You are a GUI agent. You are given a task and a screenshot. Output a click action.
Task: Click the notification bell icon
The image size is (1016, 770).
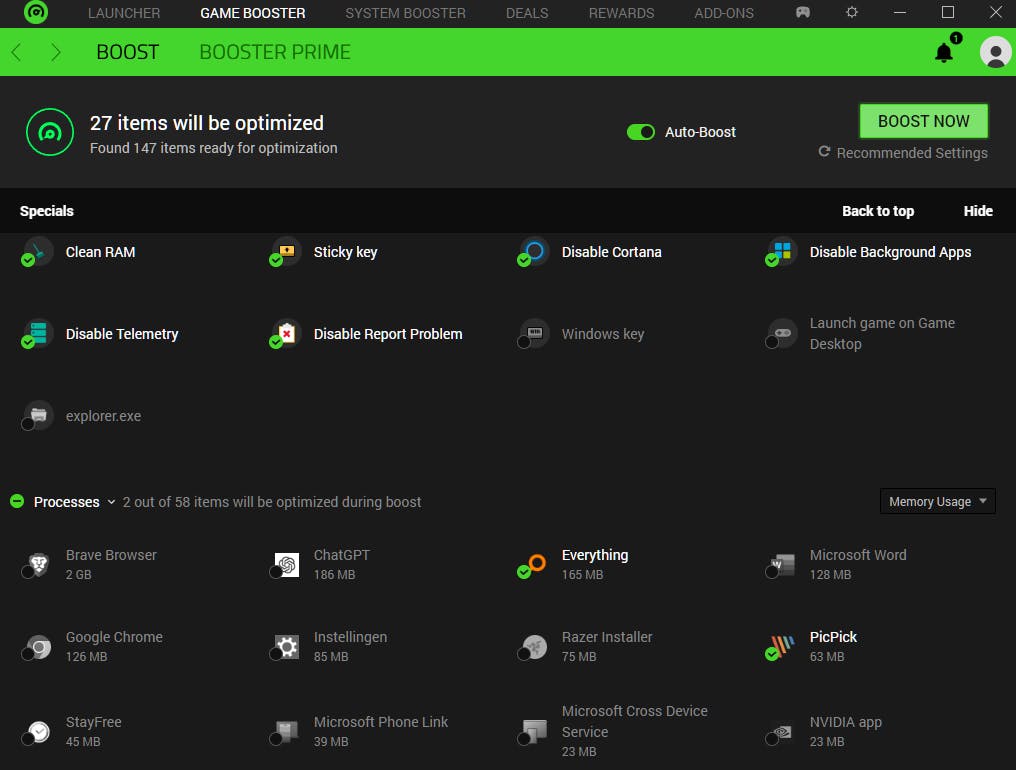point(944,52)
